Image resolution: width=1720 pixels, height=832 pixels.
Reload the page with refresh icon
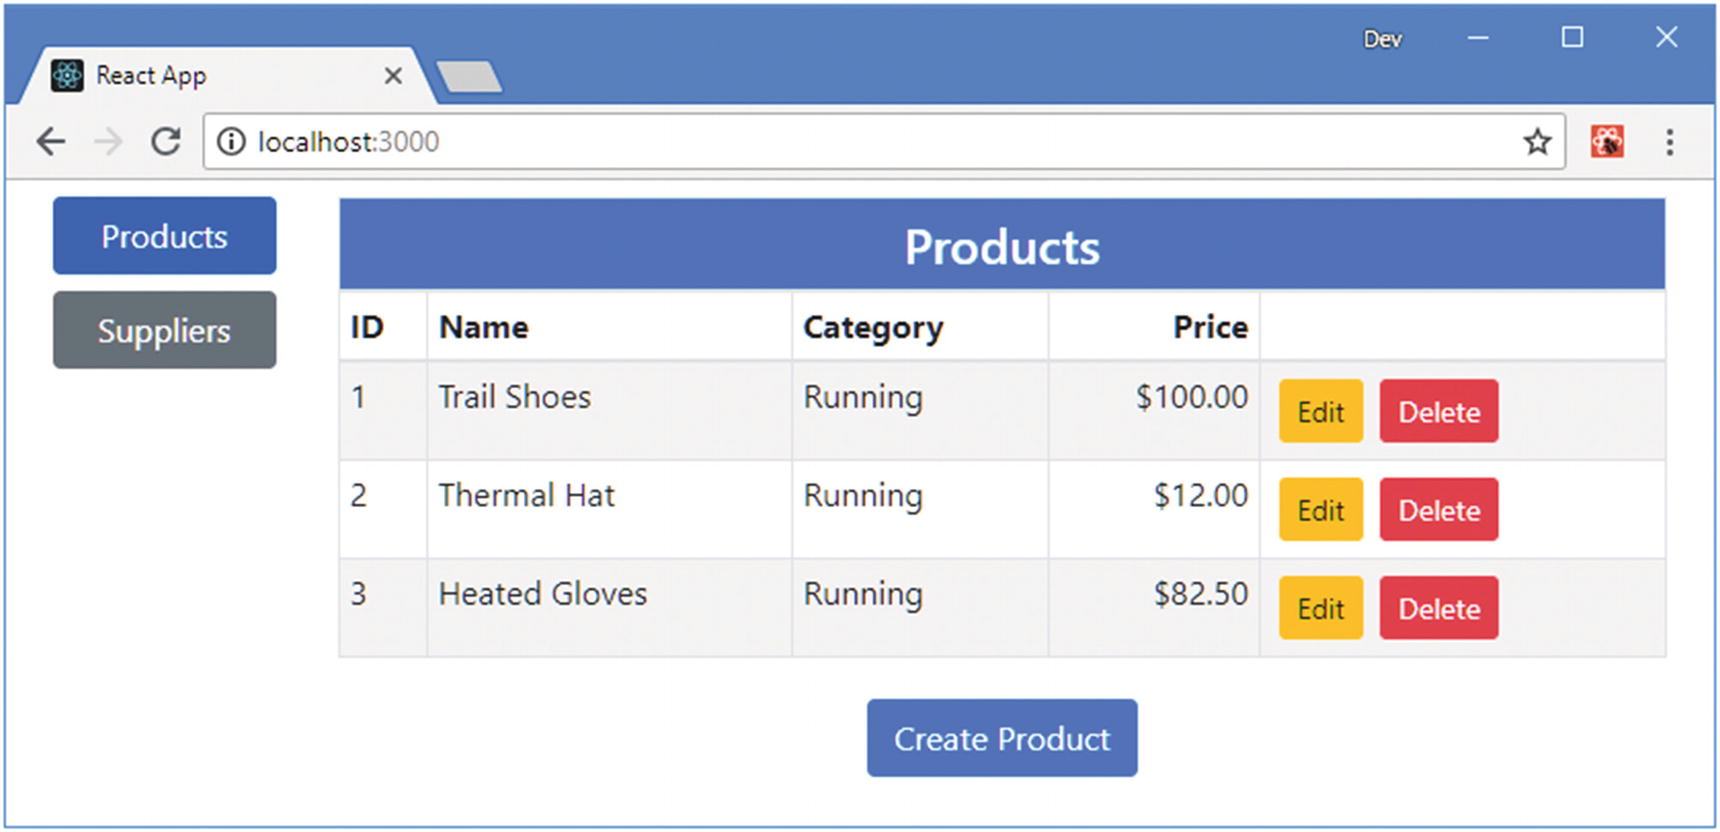click(x=166, y=142)
